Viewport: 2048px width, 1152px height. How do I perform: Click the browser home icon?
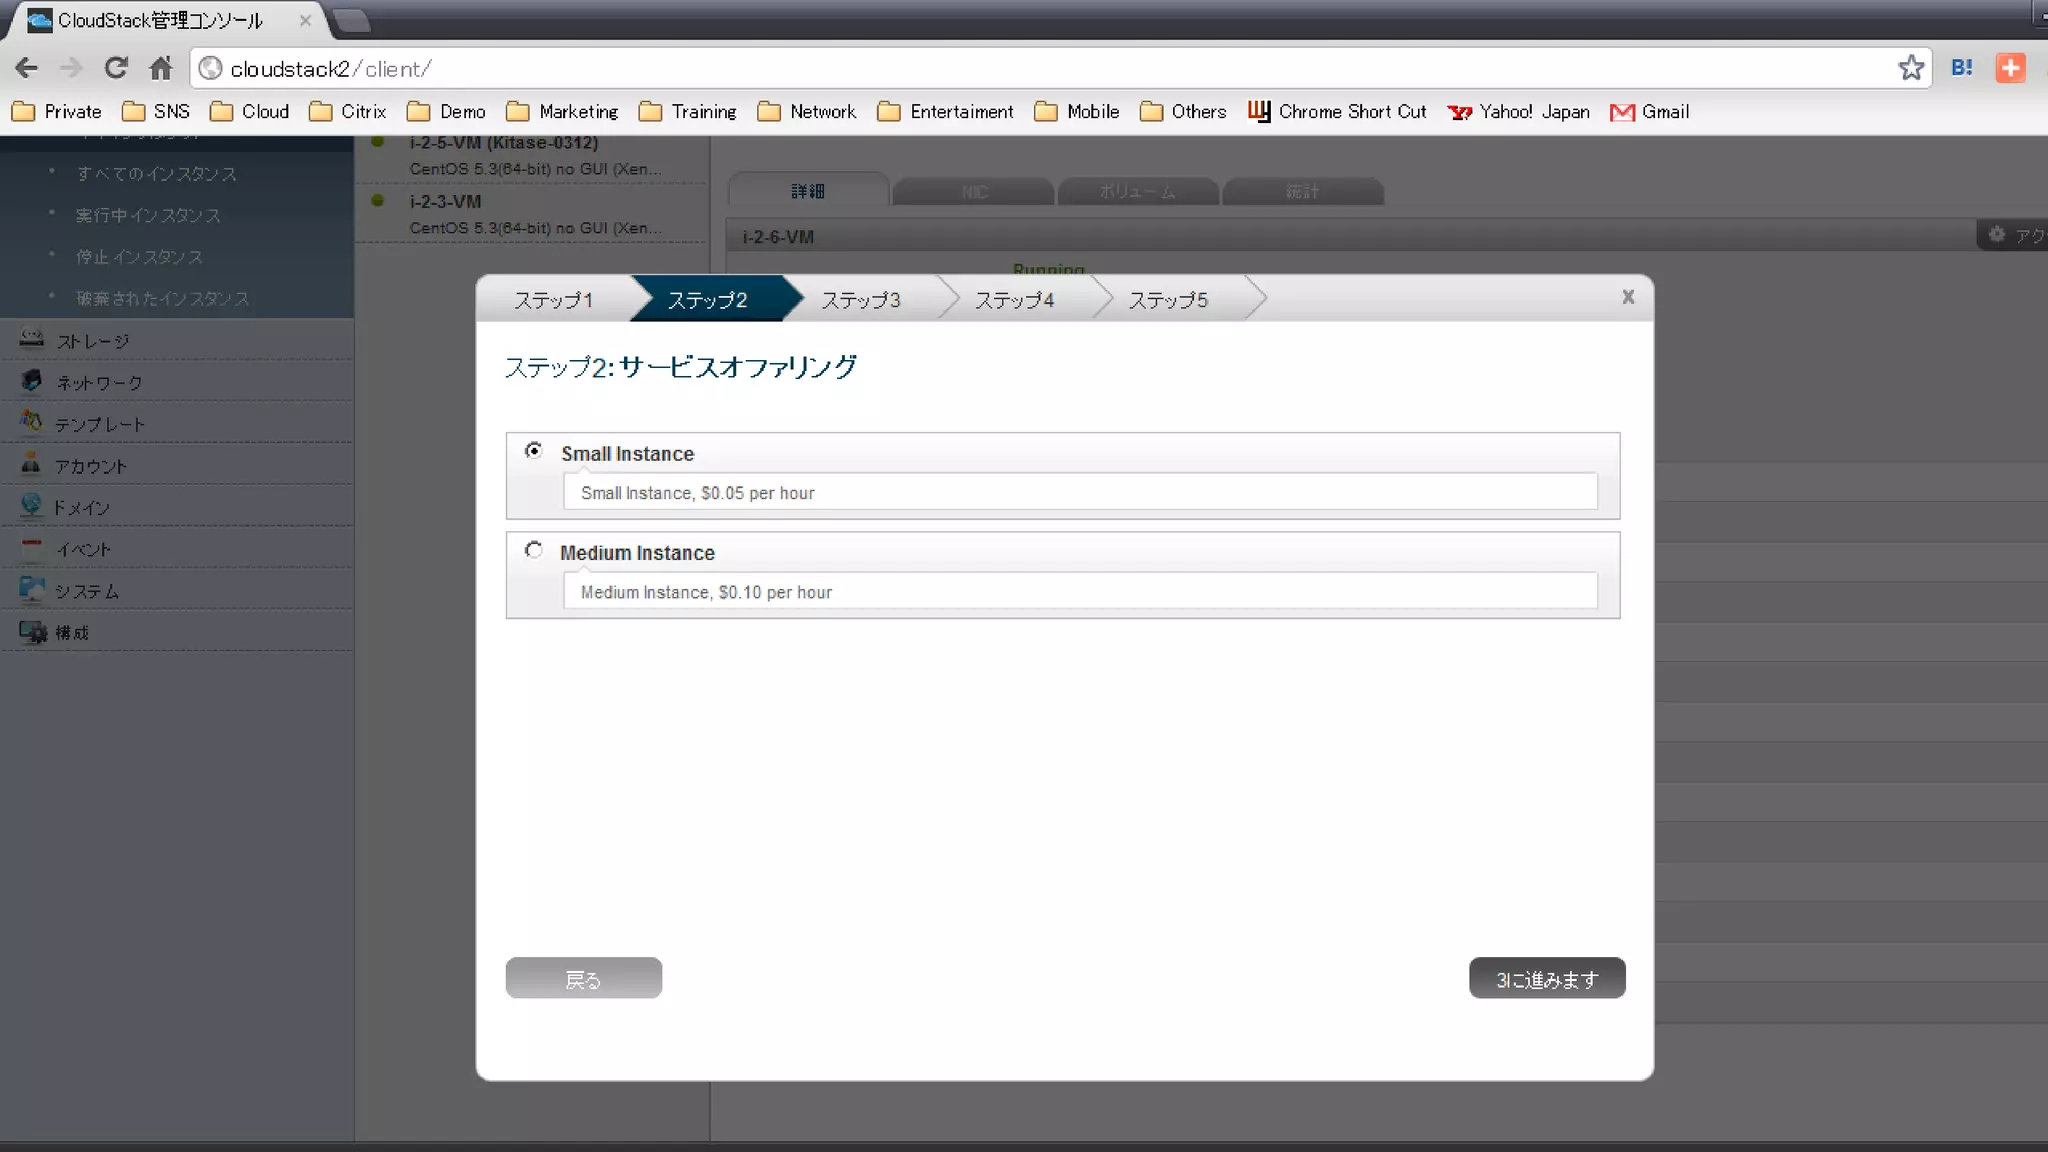pyautogui.click(x=161, y=68)
